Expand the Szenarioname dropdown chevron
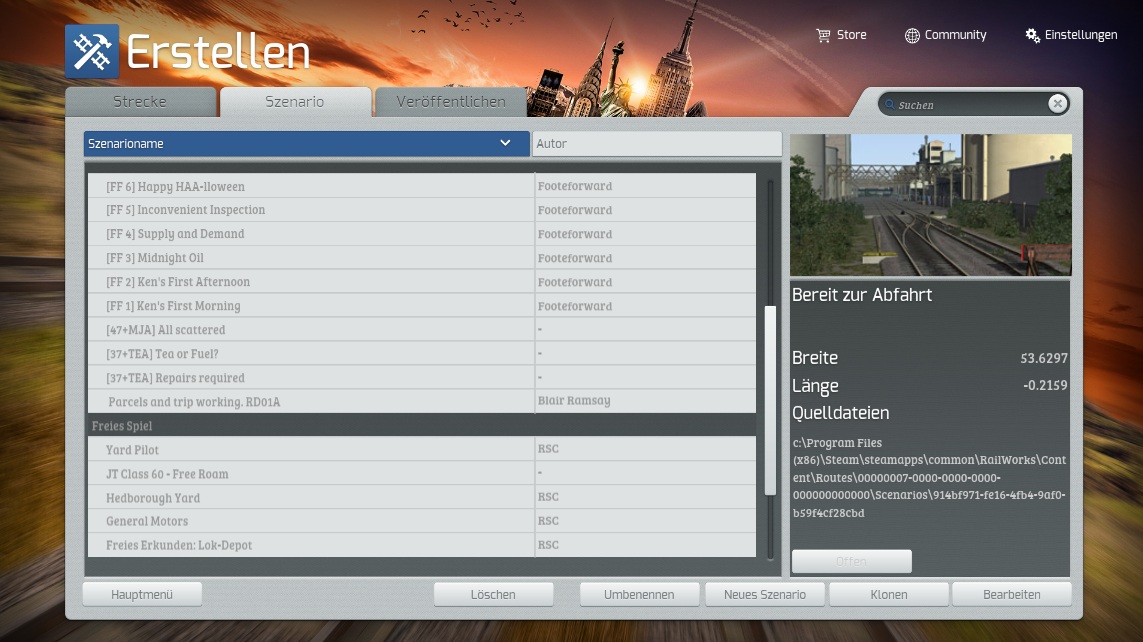 click(x=505, y=143)
